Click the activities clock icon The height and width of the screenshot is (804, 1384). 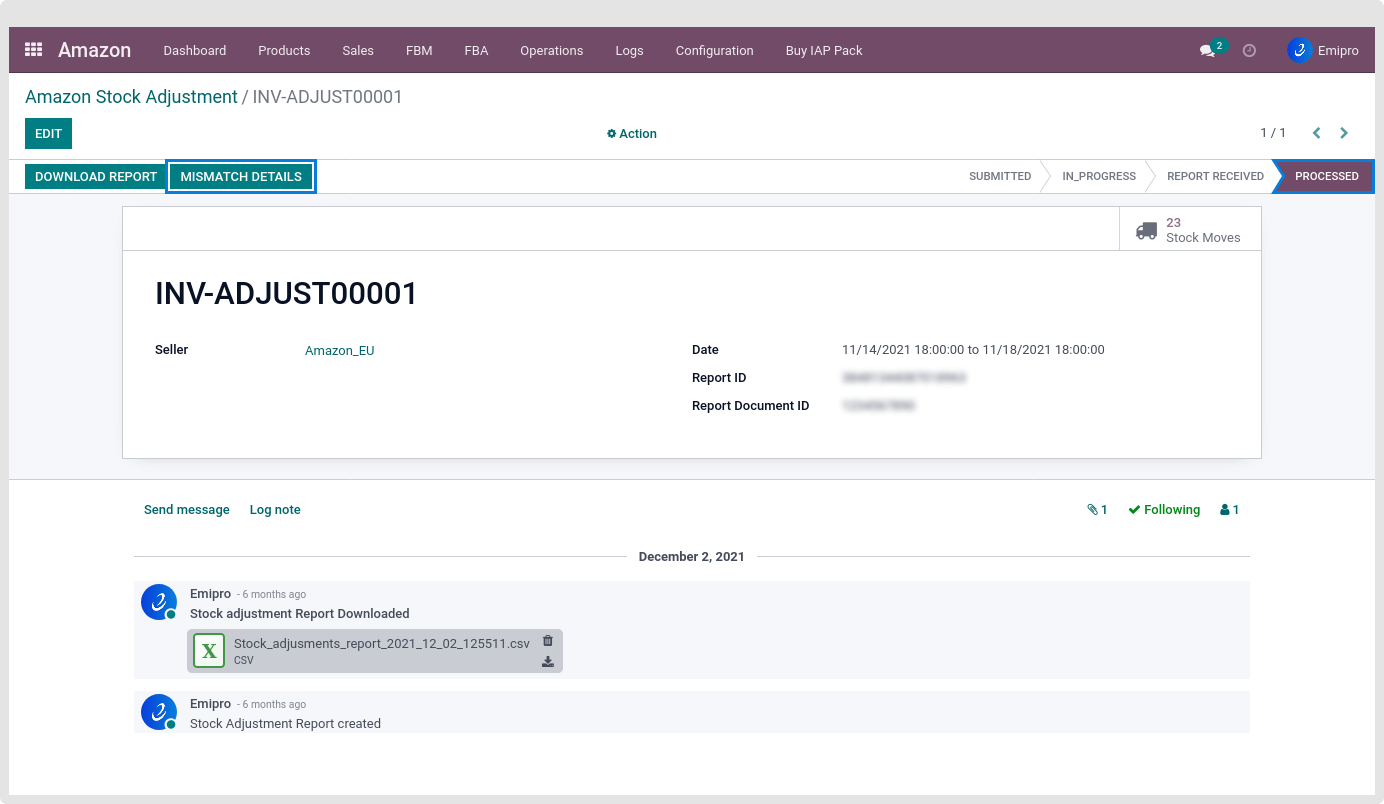click(x=1249, y=50)
